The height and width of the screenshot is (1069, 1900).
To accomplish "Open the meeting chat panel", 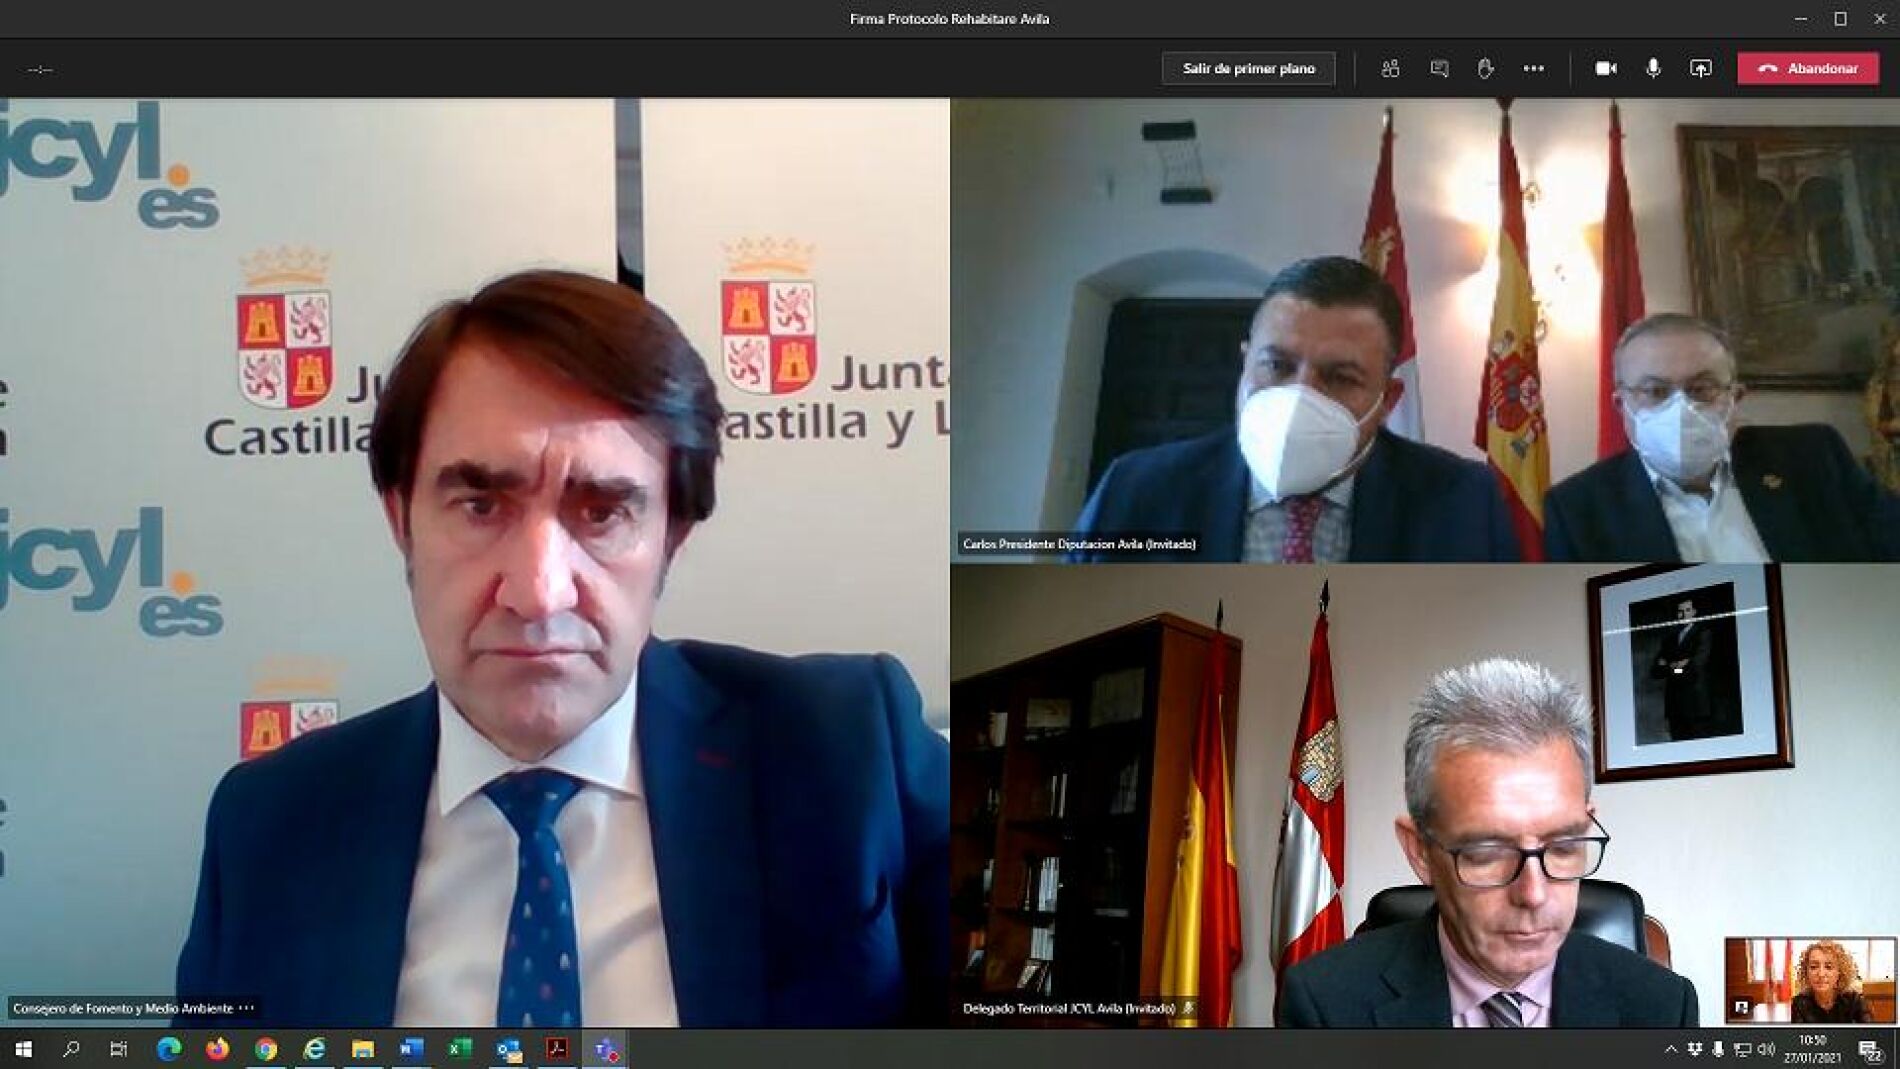I will pos(1439,69).
